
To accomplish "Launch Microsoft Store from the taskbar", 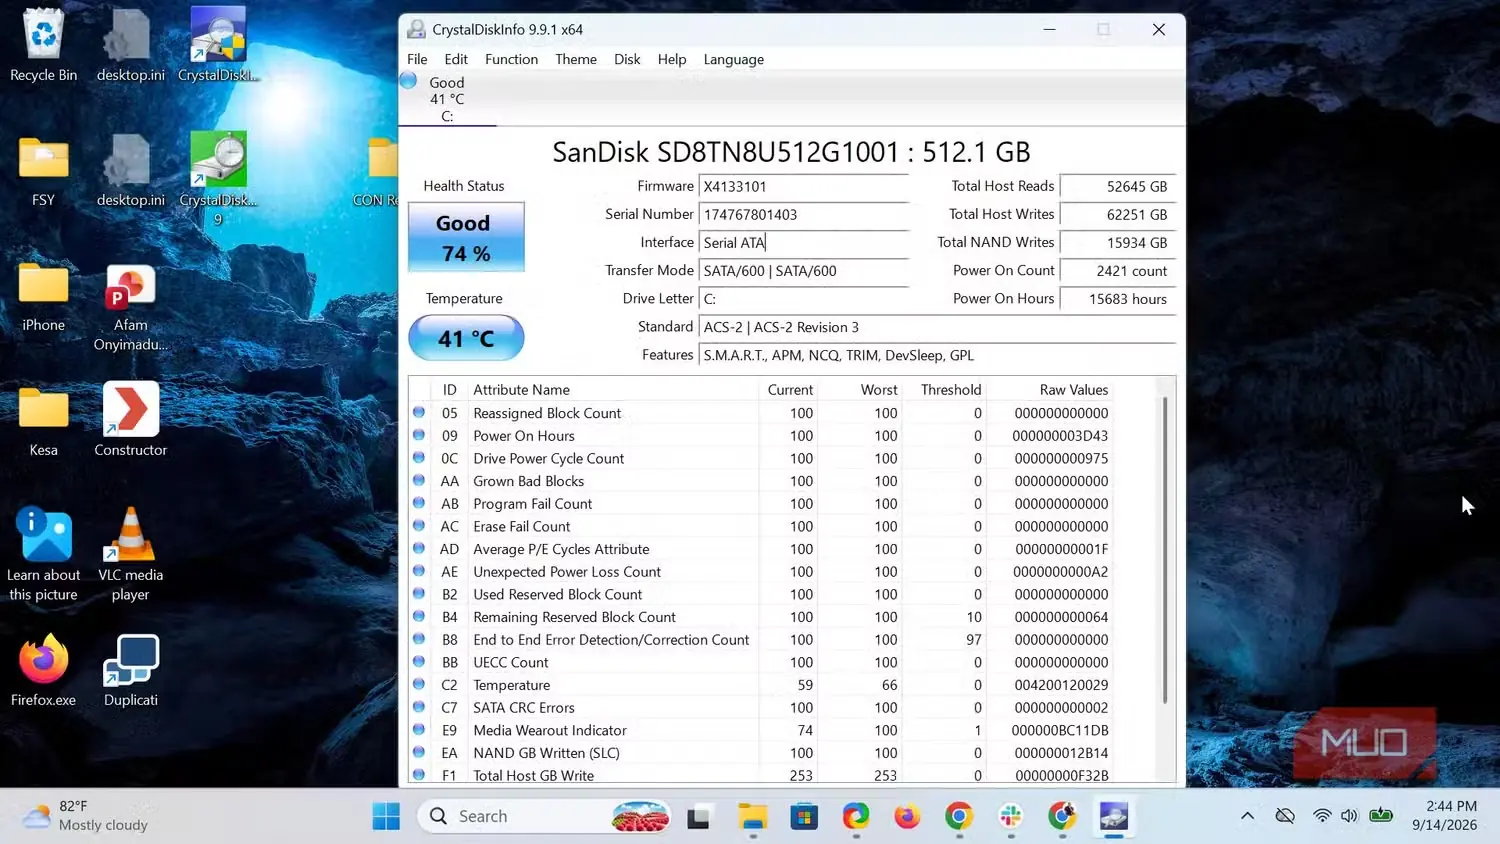I will click(x=804, y=817).
